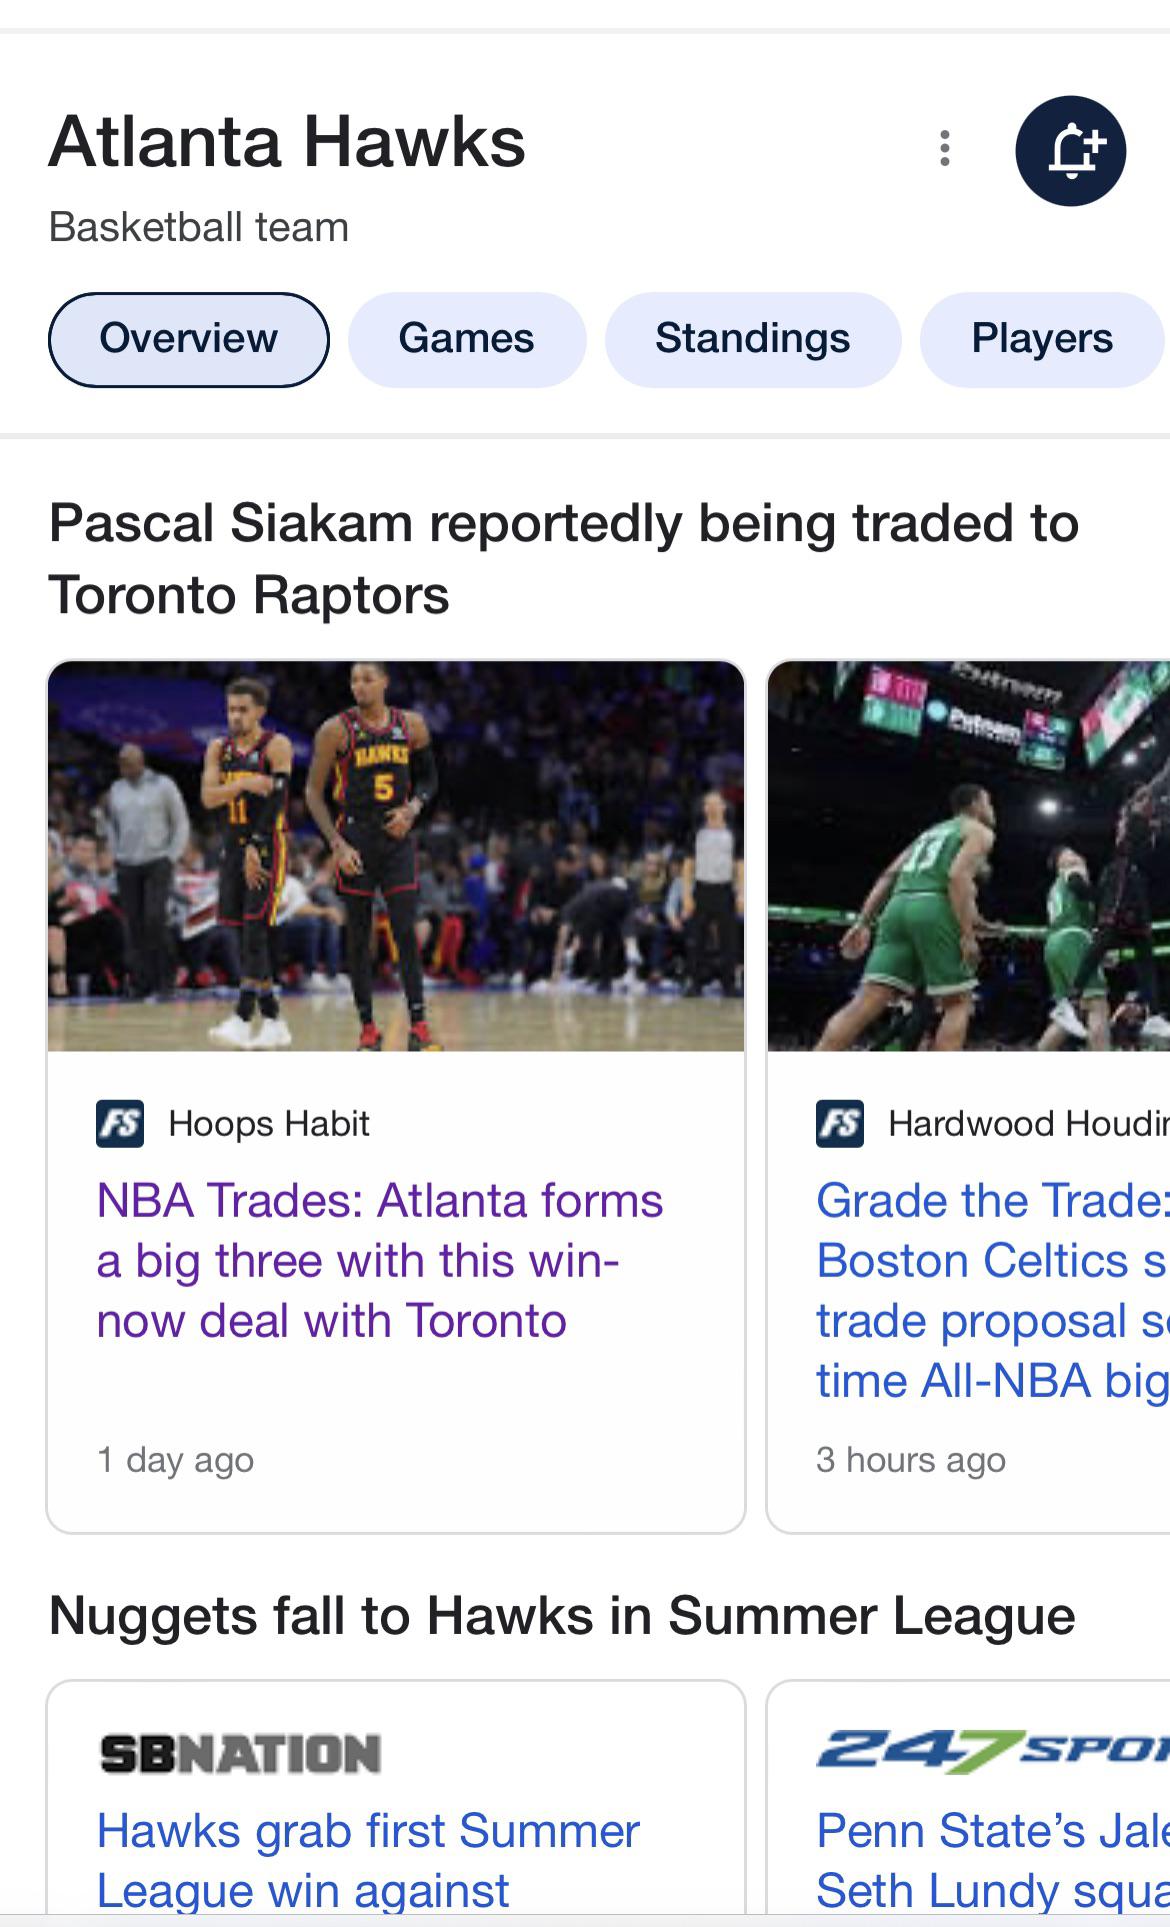Viewport: 1170px width, 1927px height.
Task: Select the Overview tab
Action: tap(188, 339)
